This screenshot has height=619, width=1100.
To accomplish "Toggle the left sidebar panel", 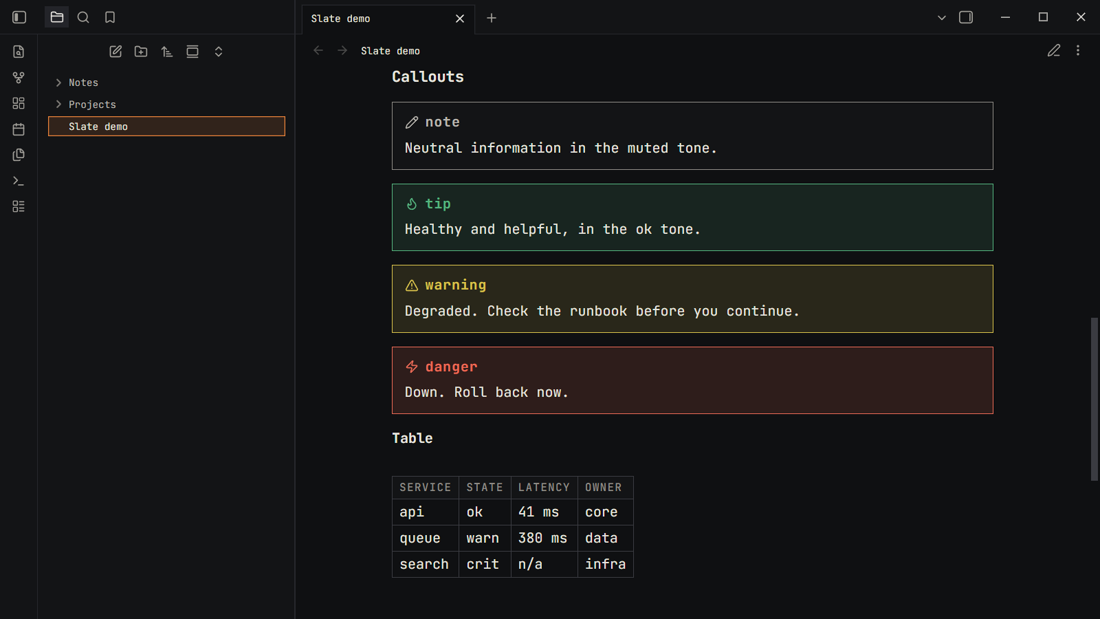I will point(19,18).
